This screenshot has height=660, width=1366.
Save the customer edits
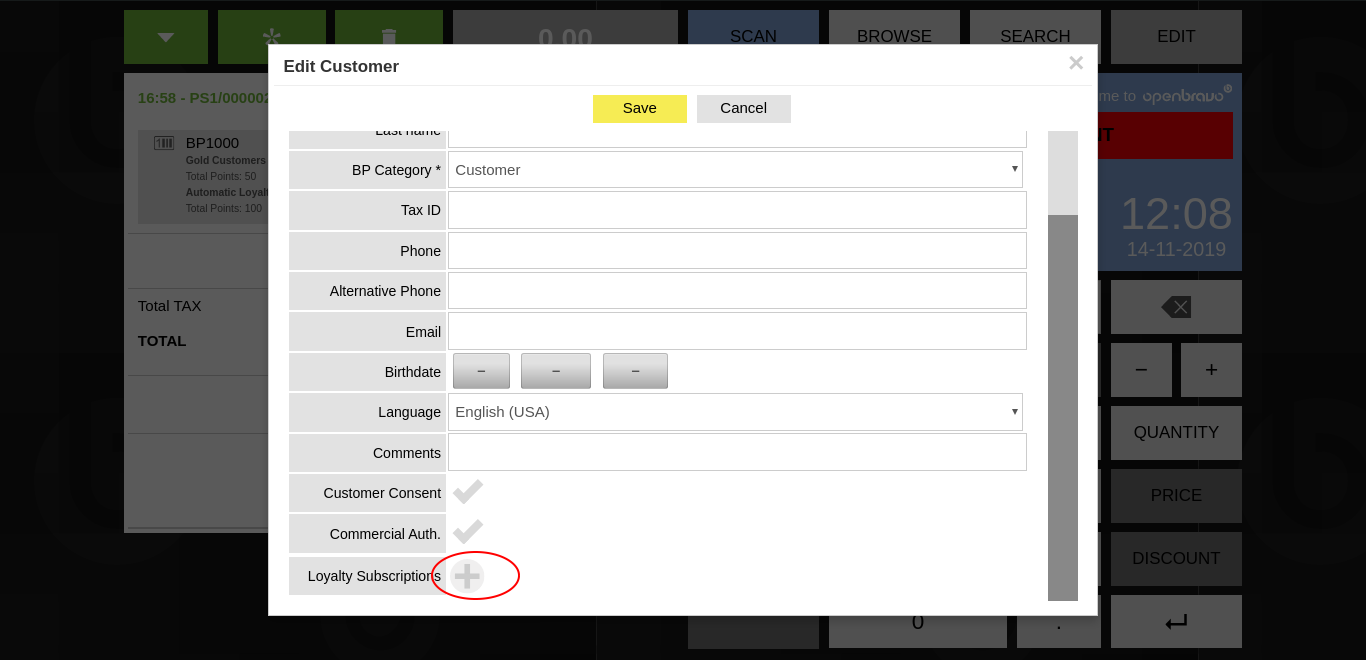tap(640, 109)
